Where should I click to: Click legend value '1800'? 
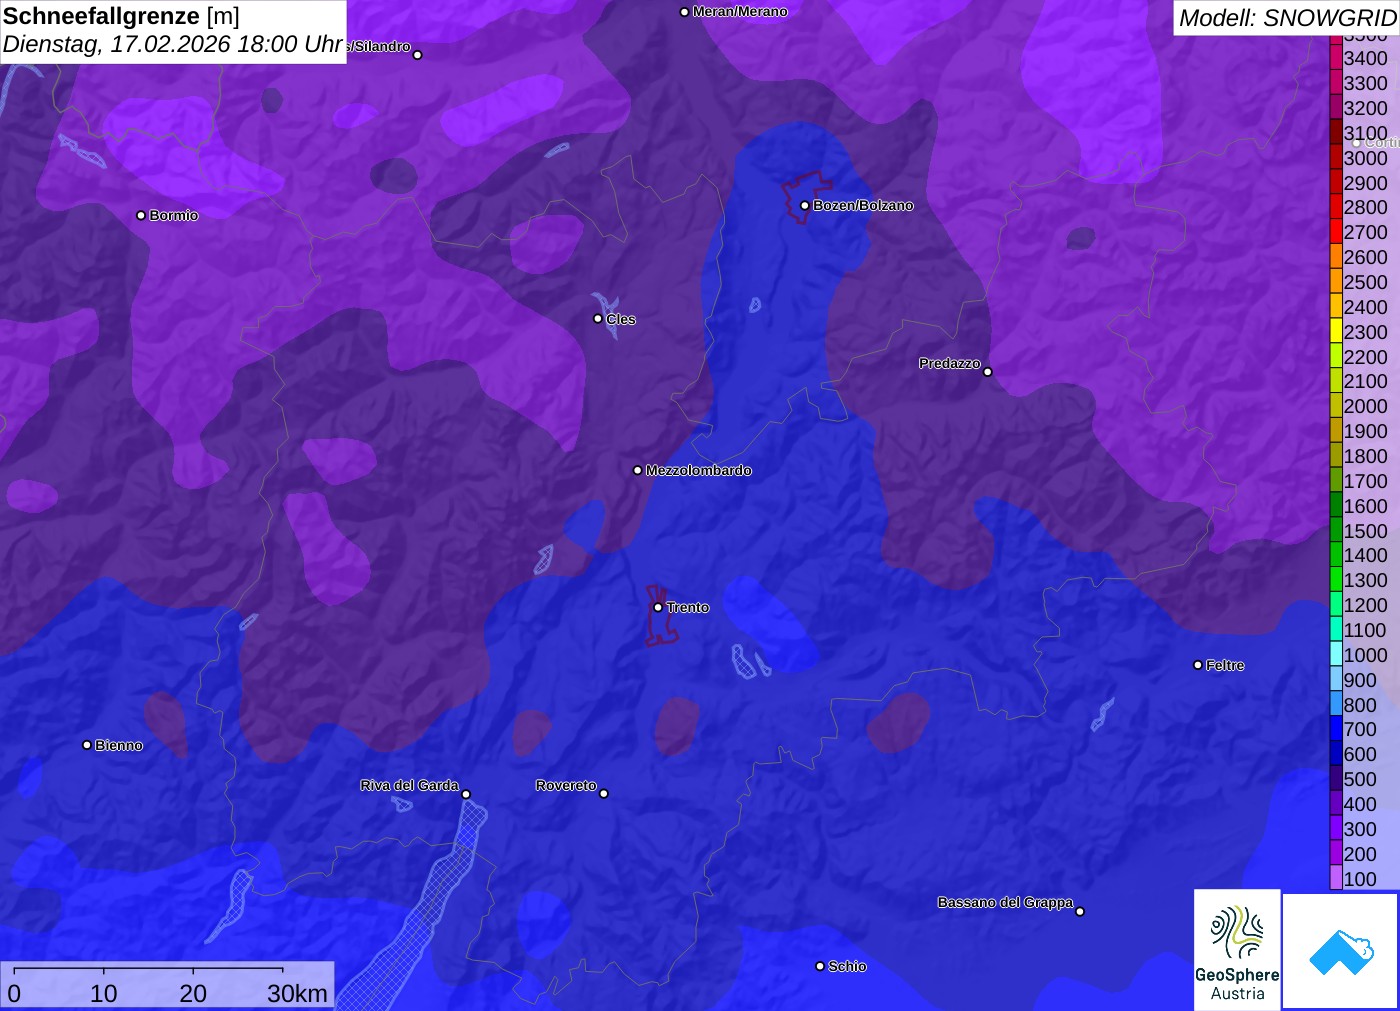pos(1365,456)
